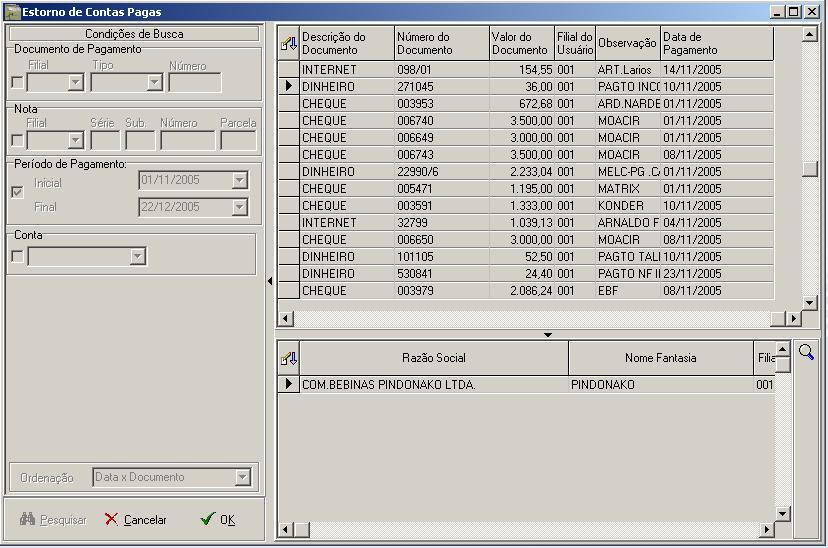Open the Tipo dropdown

tap(154, 82)
